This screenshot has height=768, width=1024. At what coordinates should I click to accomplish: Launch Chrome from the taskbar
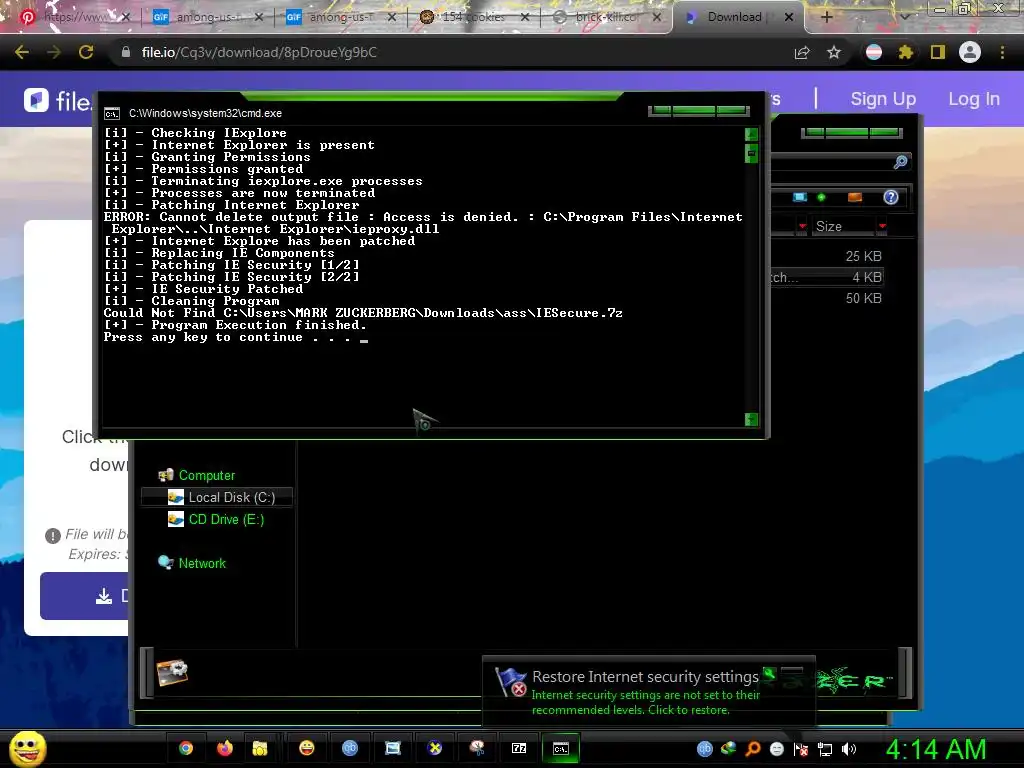tap(186, 748)
